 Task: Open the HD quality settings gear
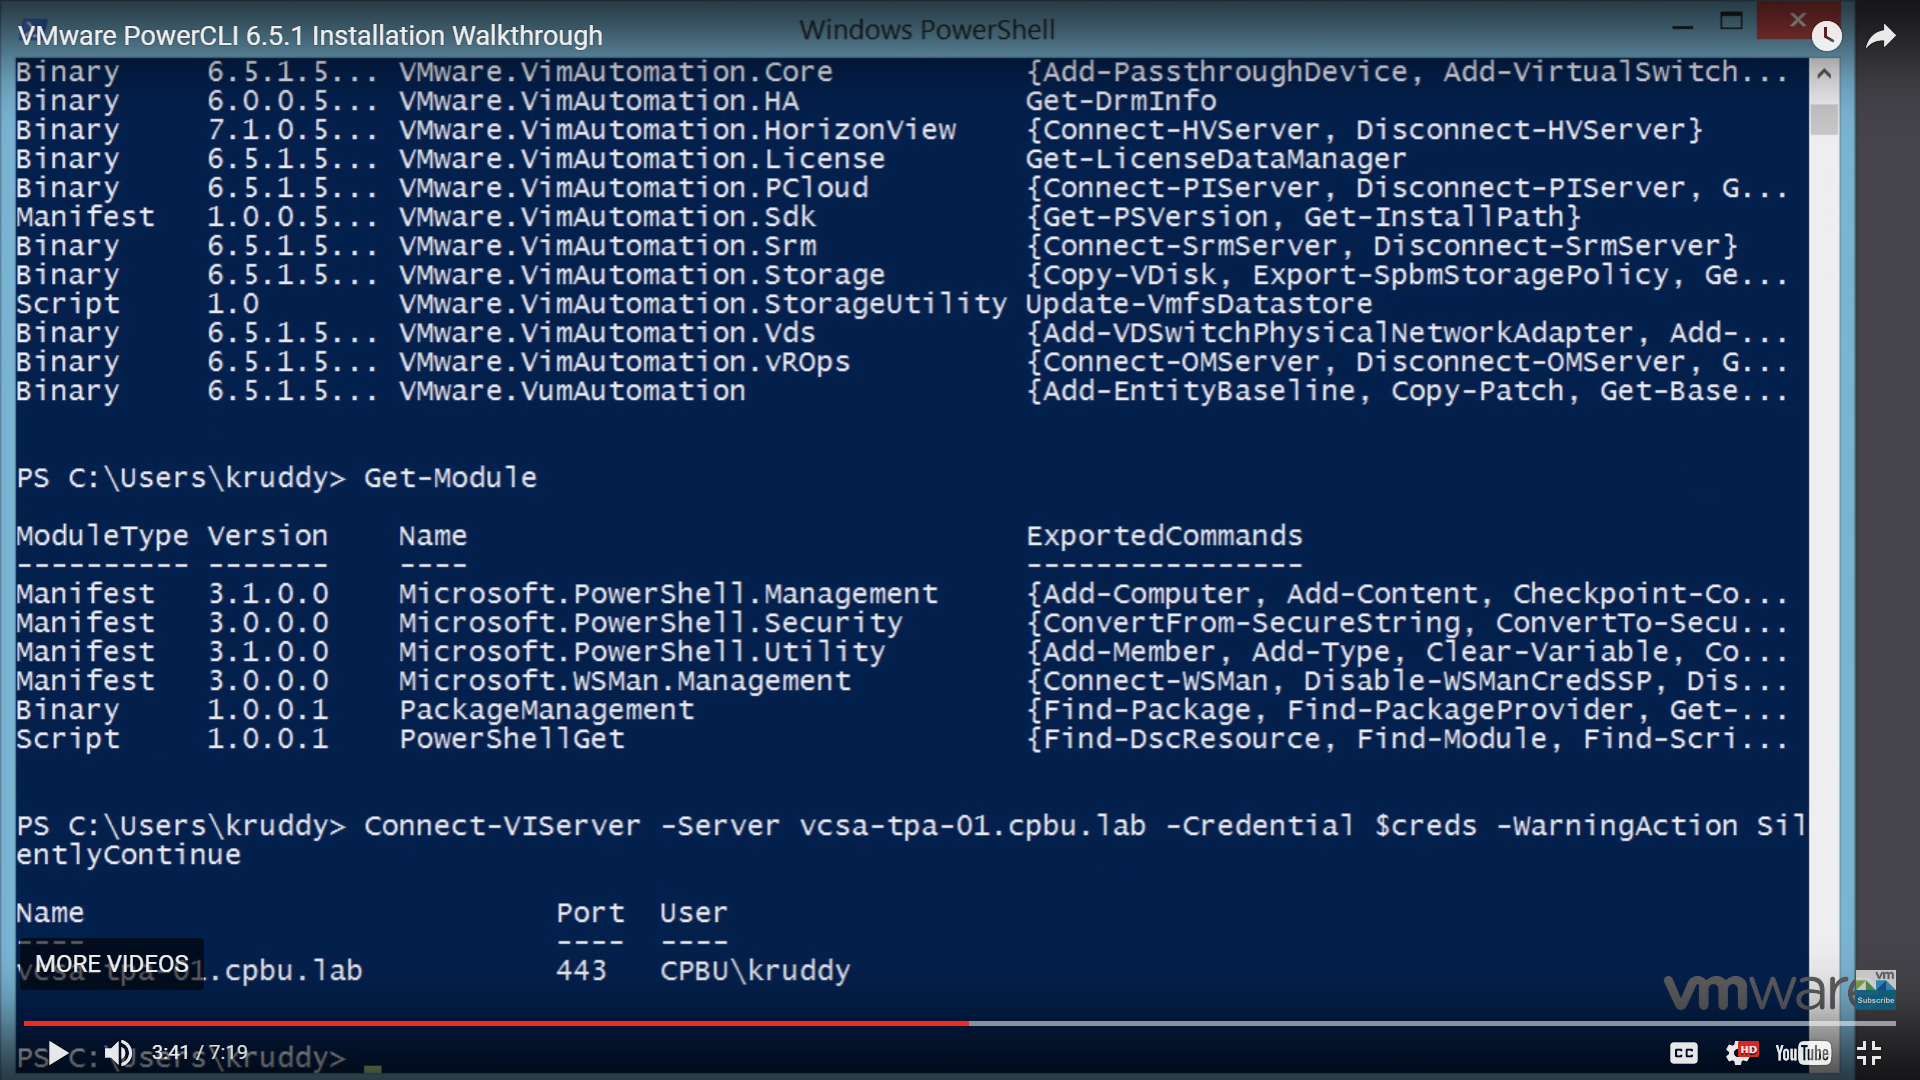[x=1739, y=1053]
